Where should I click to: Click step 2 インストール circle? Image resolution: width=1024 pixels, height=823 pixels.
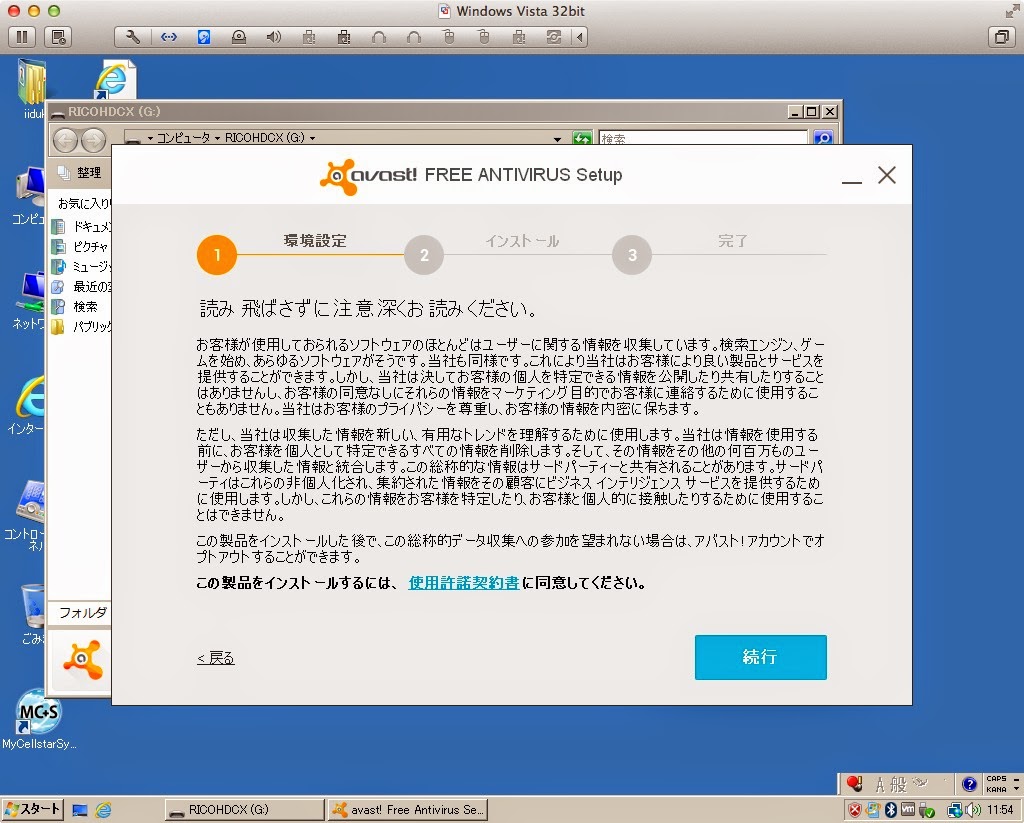(424, 255)
